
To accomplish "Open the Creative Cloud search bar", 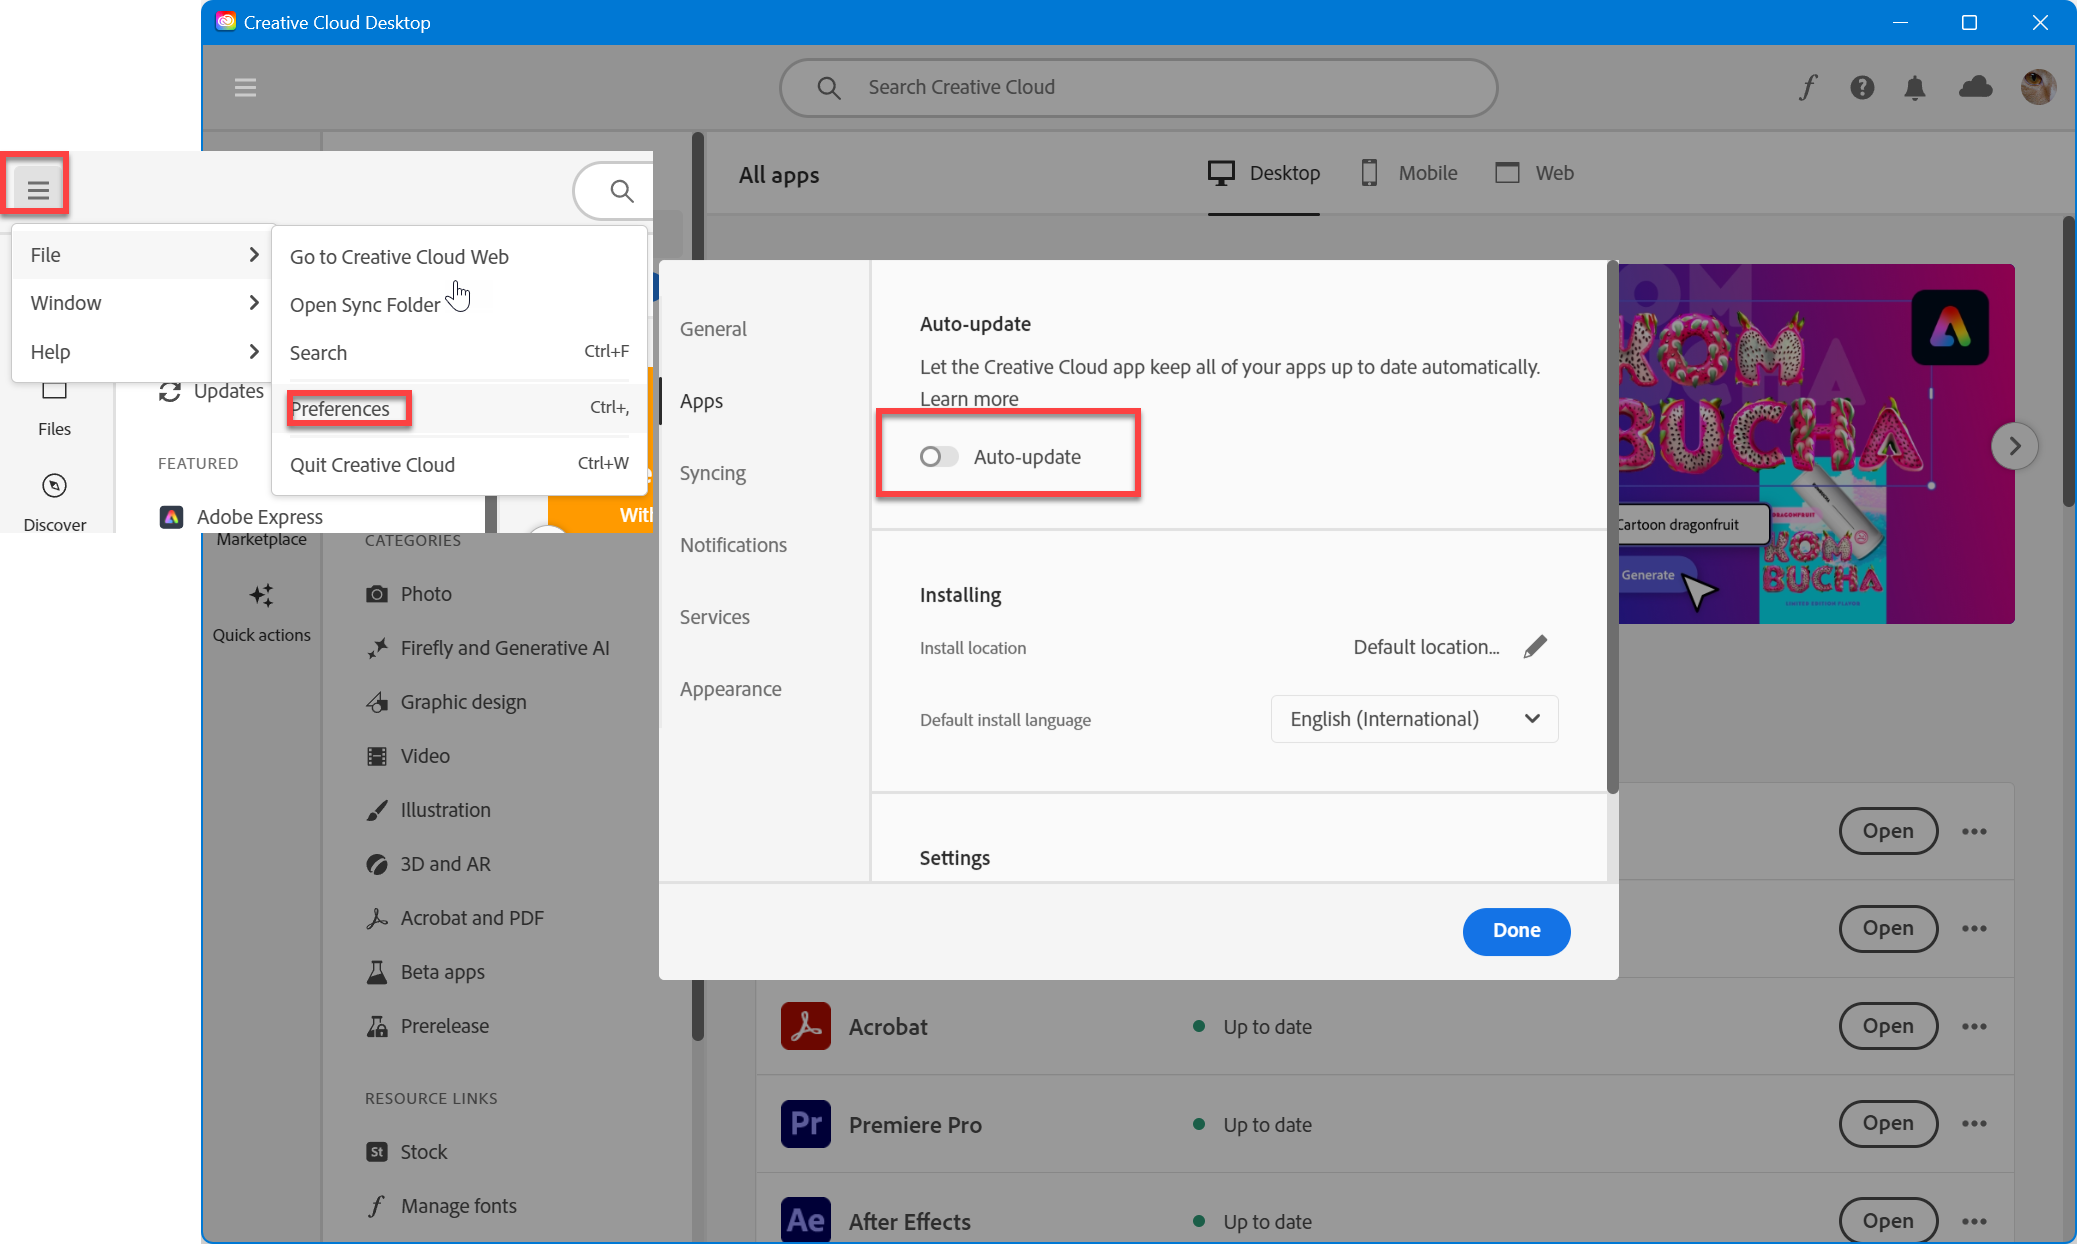I will [x=1138, y=86].
